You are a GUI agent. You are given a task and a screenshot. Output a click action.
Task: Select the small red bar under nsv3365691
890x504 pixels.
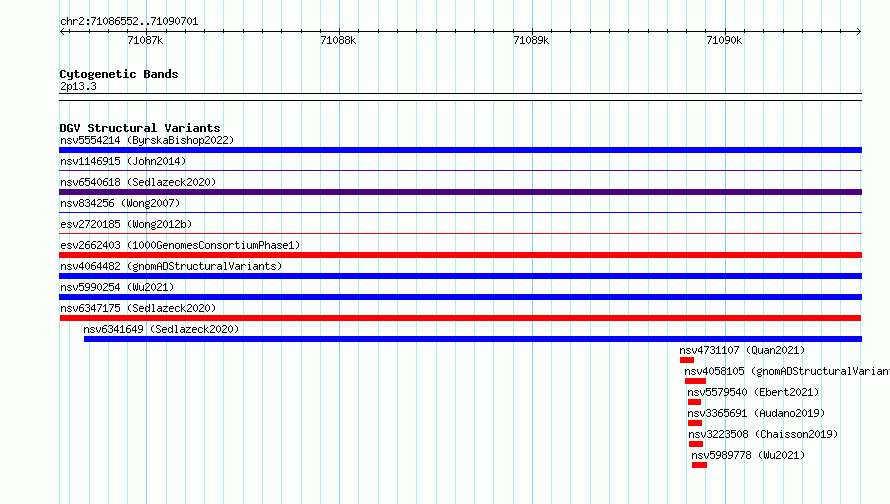(x=695, y=423)
